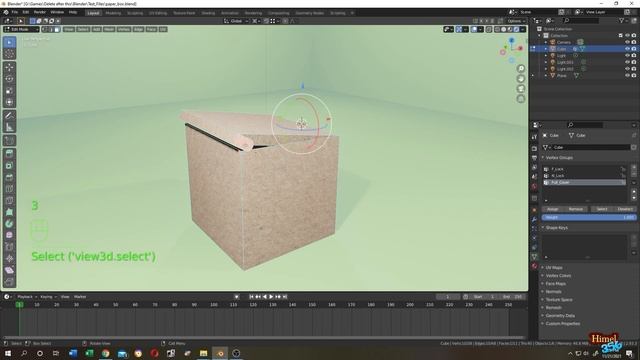Toggle the camera view gizmo
Image resolution: width=640 pixels, height=360 pixels.
521,89
